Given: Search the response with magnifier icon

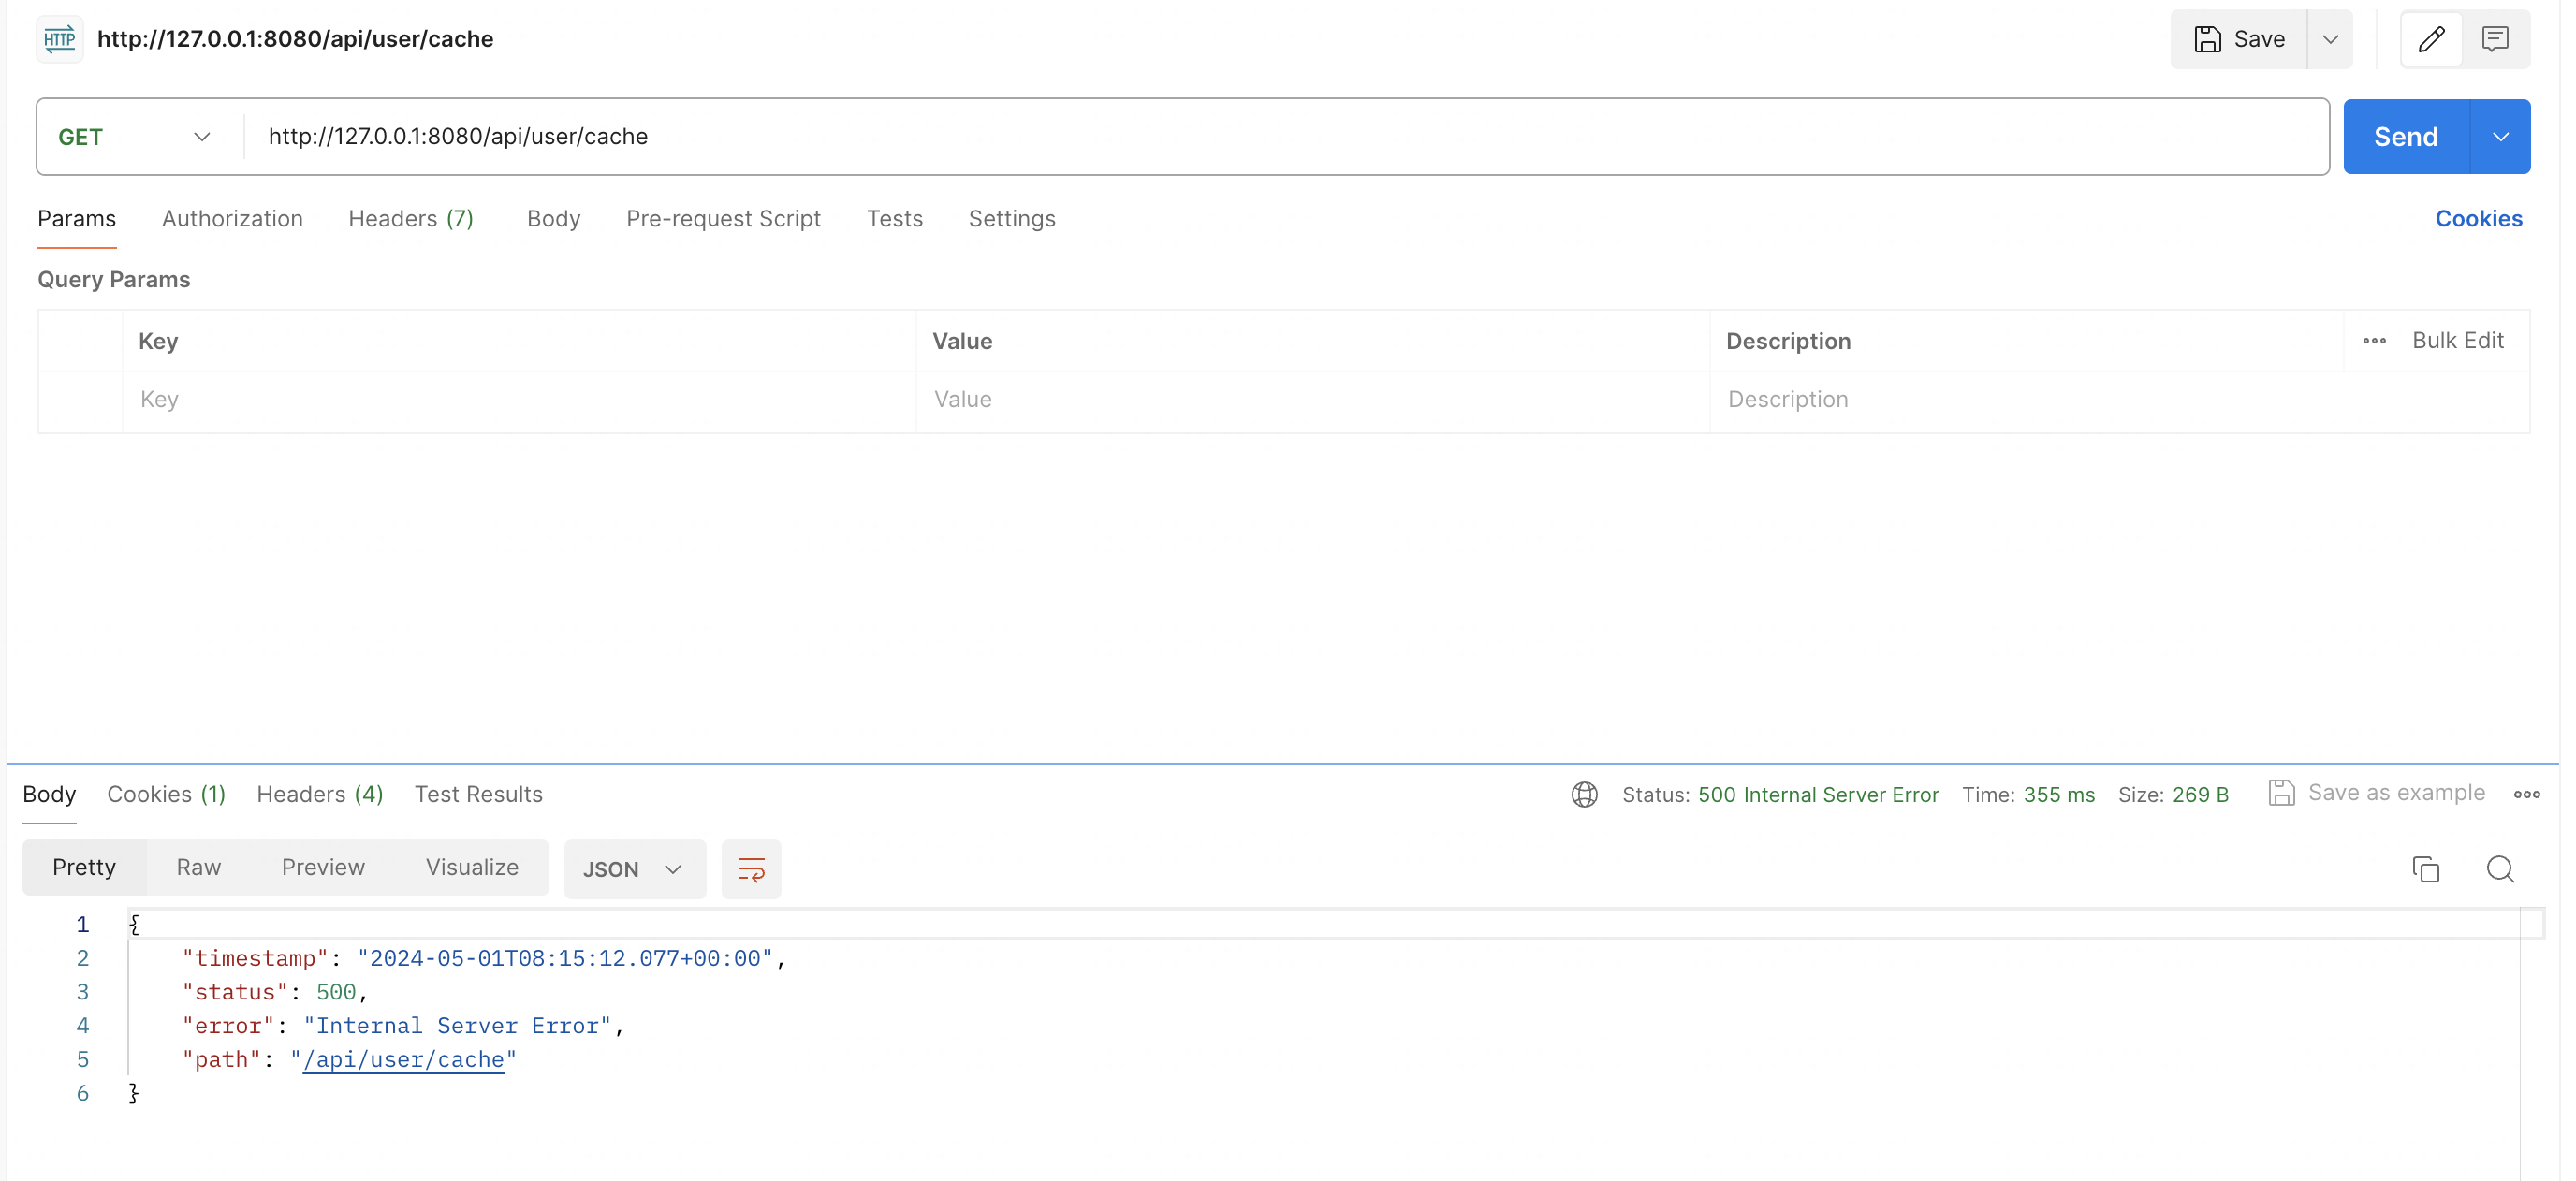Looking at the screenshot, I should [2500, 869].
